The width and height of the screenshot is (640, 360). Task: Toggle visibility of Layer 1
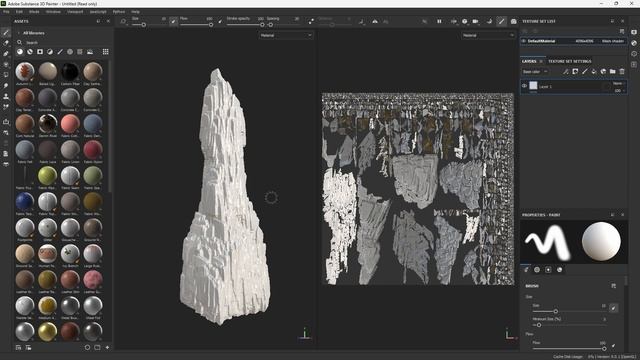pyautogui.click(x=524, y=86)
